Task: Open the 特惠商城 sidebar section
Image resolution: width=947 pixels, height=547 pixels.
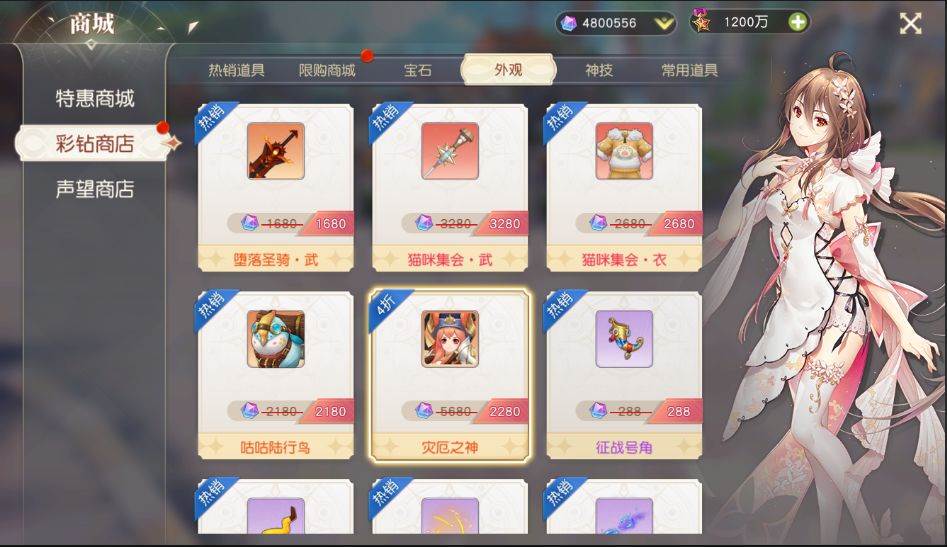Action: [95, 98]
